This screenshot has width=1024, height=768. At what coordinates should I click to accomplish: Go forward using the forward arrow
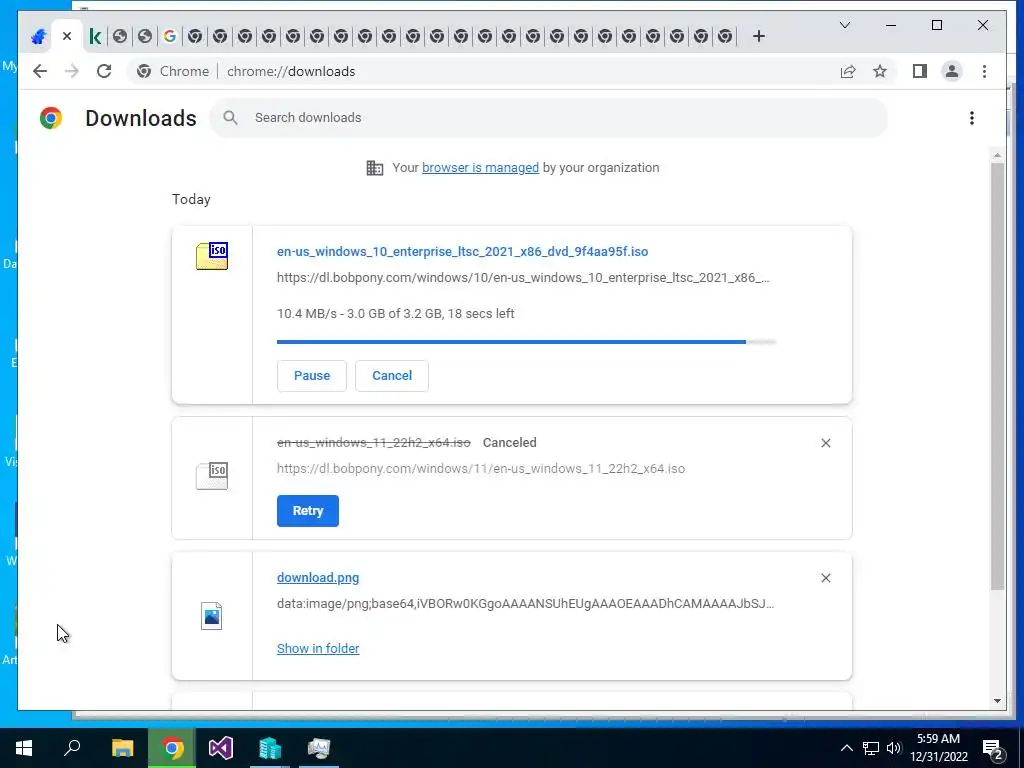coord(72,71)
